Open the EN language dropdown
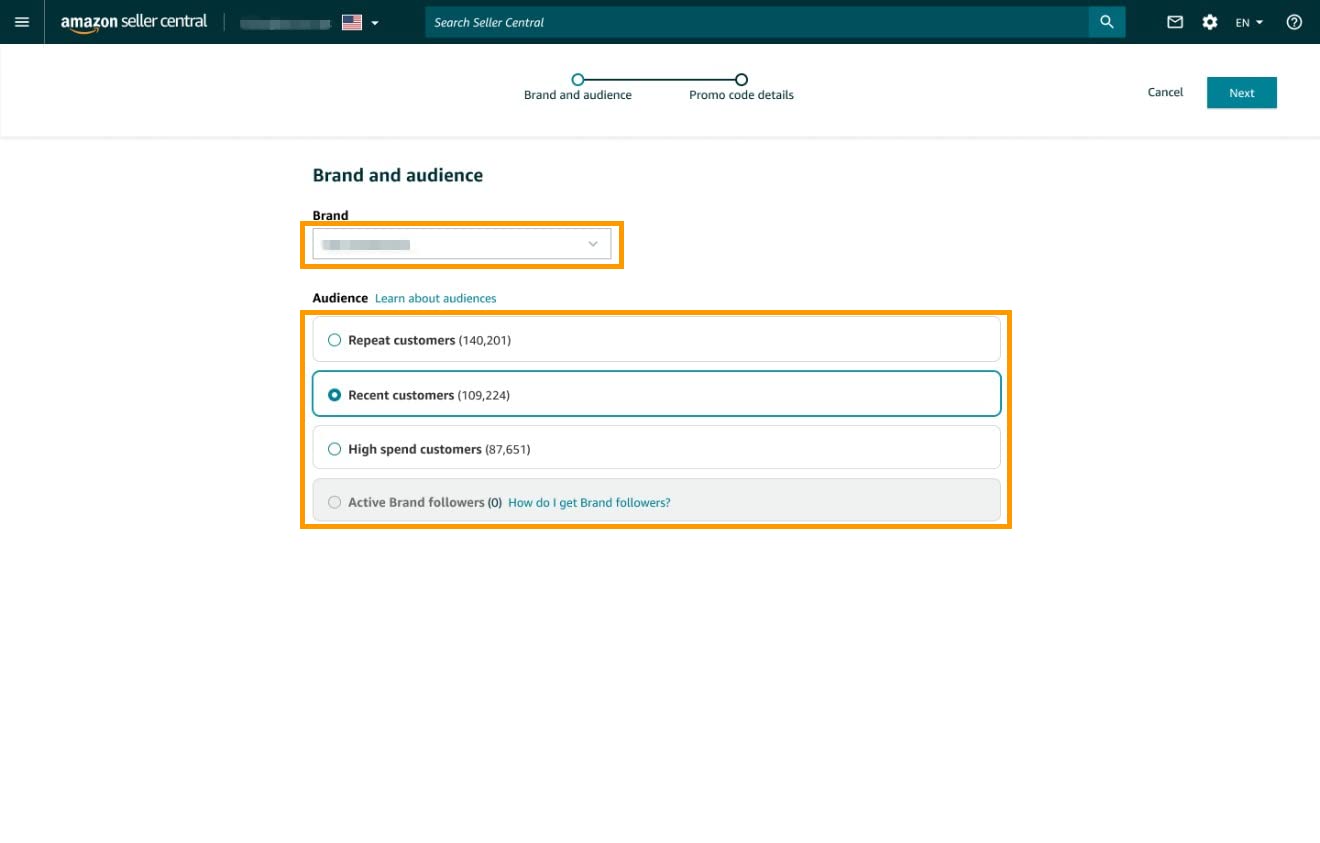Screen dimensions: 1320x843 1249,22
